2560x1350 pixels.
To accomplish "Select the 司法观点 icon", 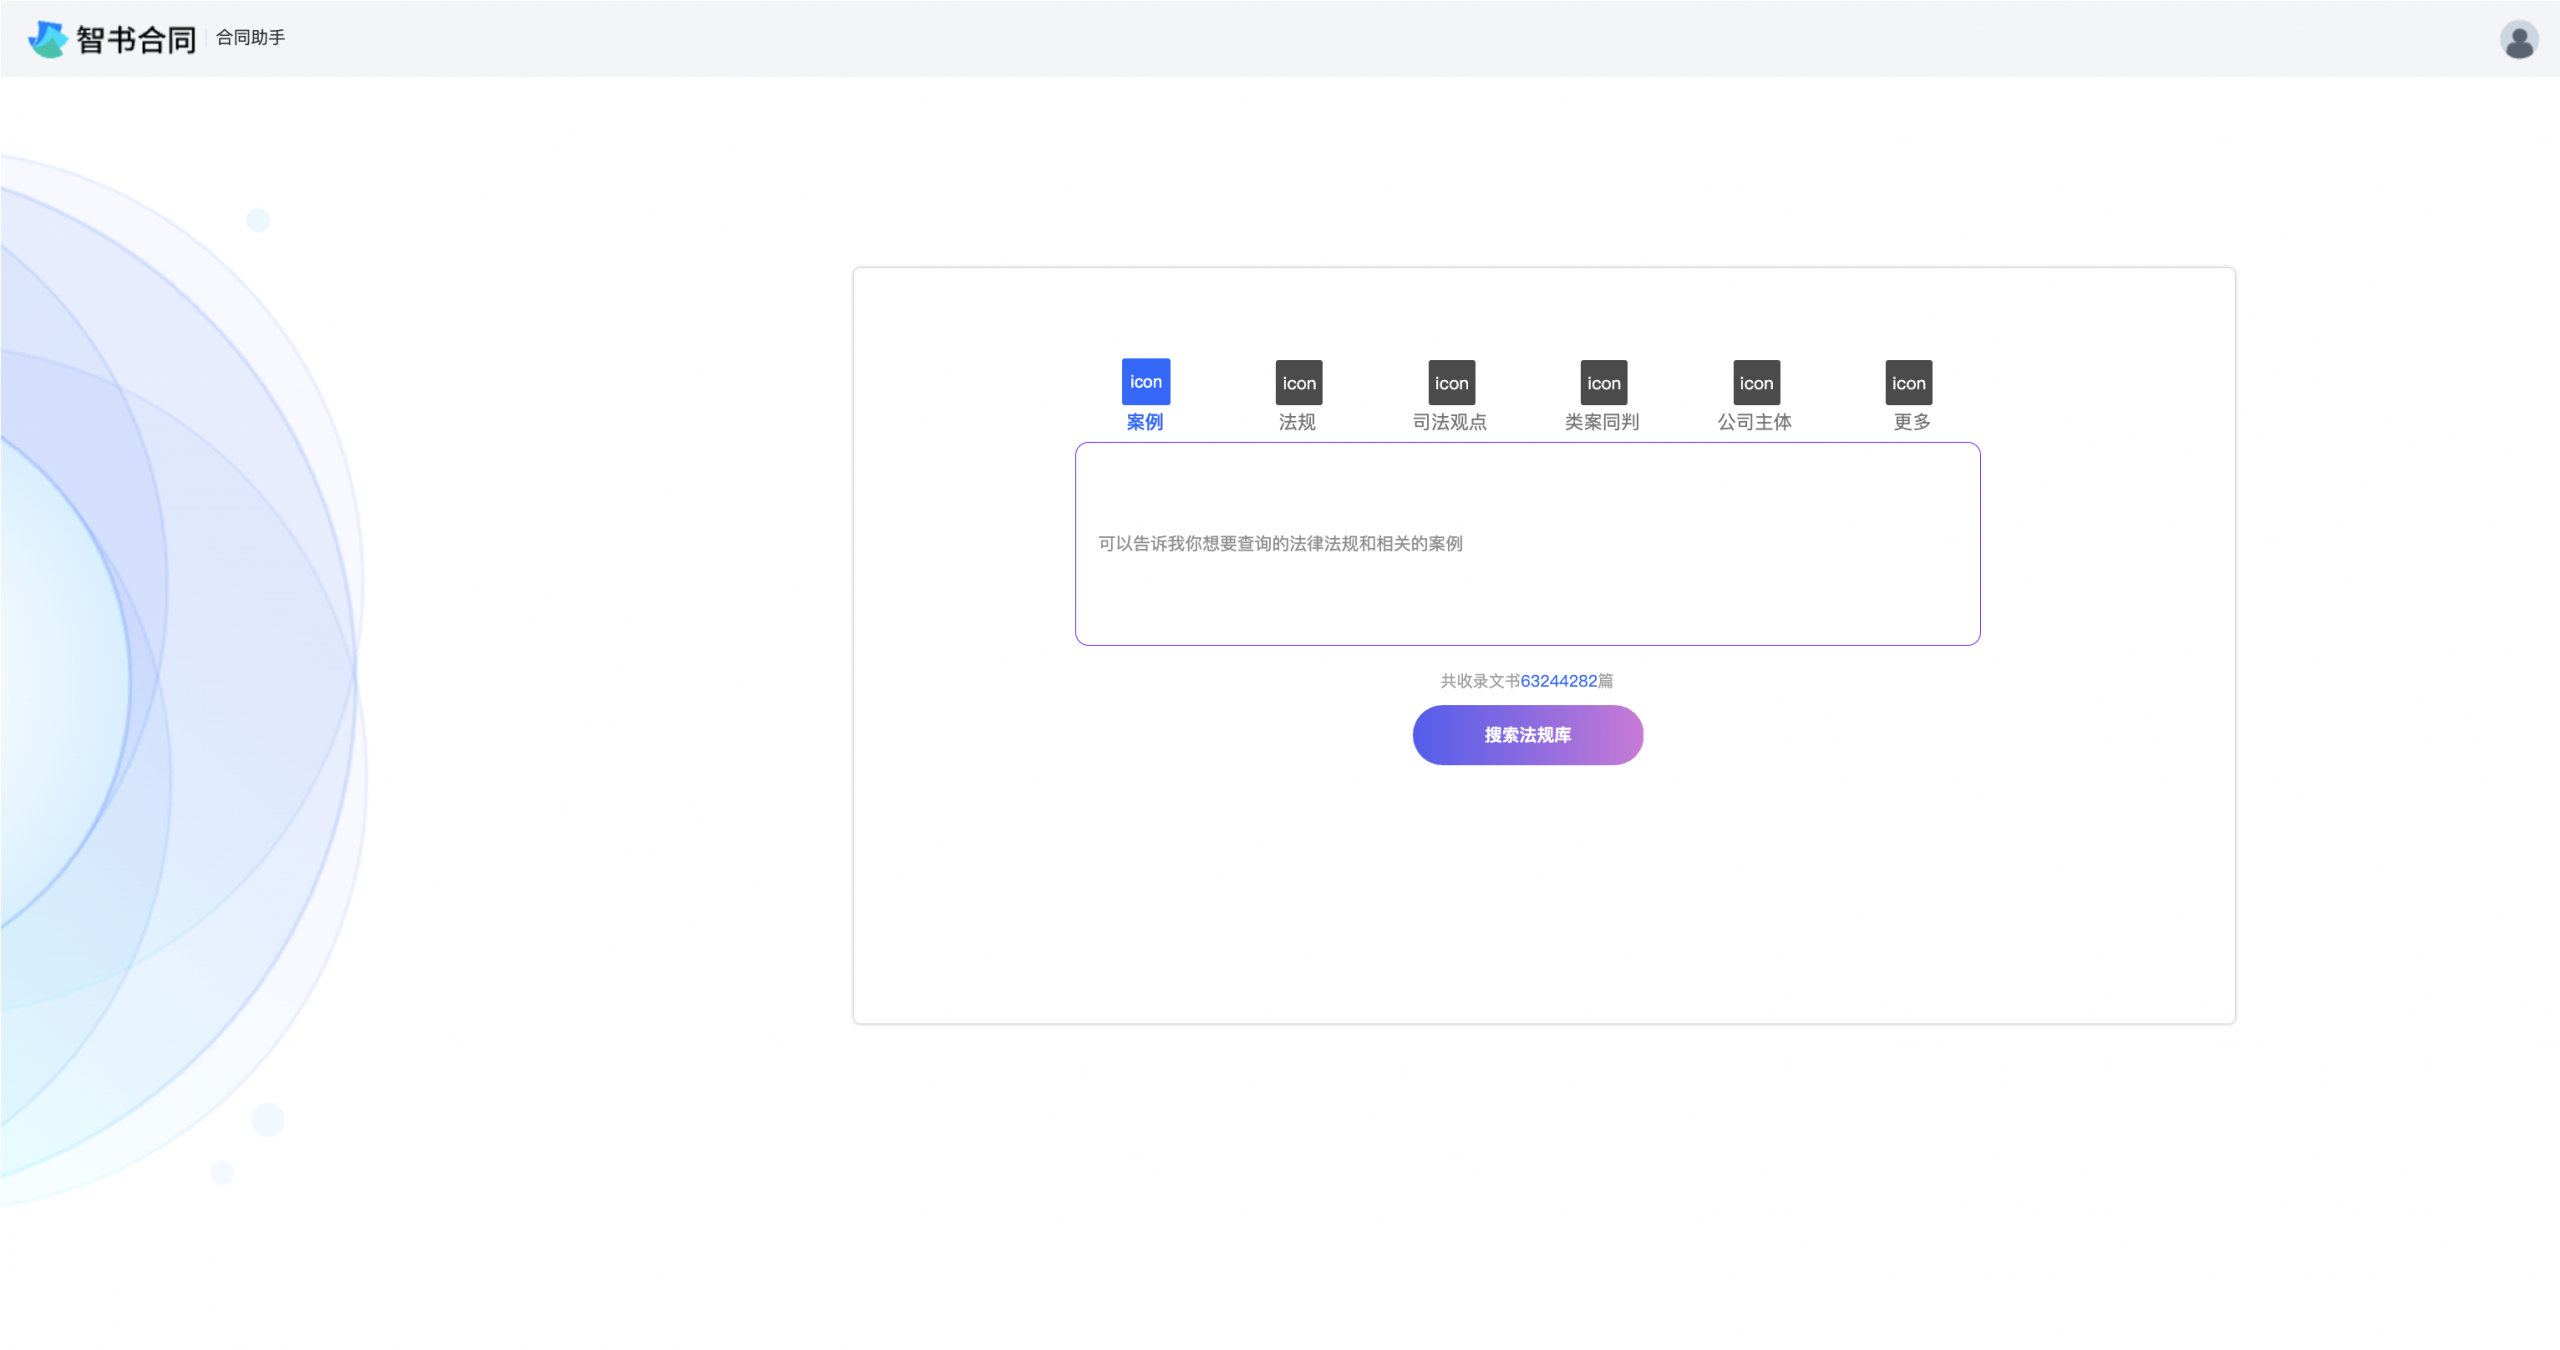I will 1451,383.
